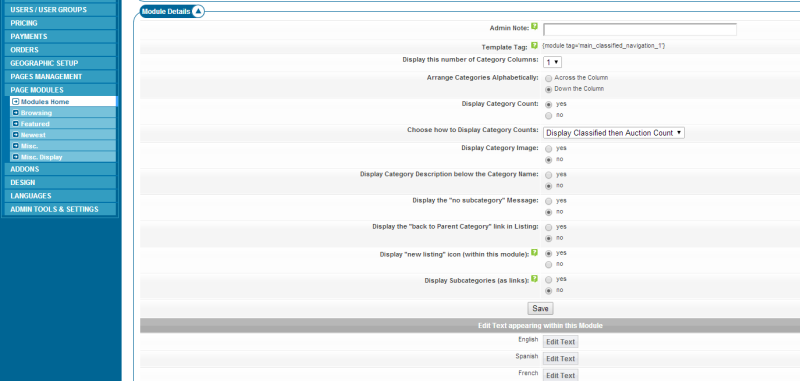Open the Misc. Display modules submenu

click(x=63, y=157)
